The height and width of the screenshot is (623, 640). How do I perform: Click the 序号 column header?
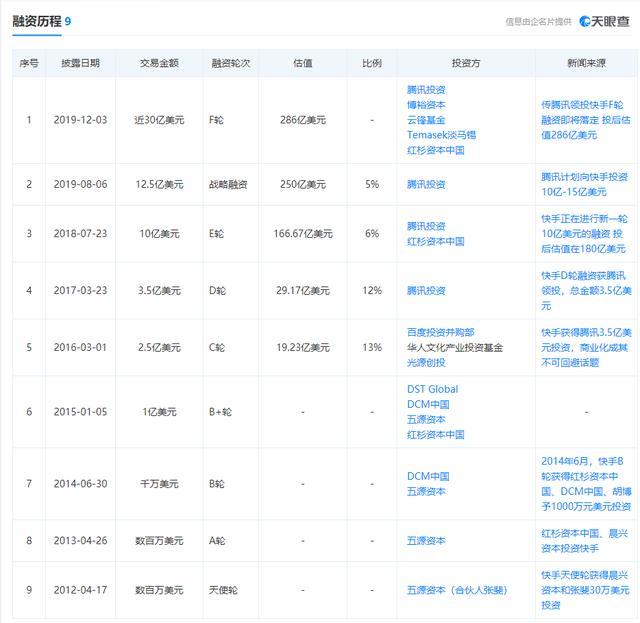(x=29, y=63)
